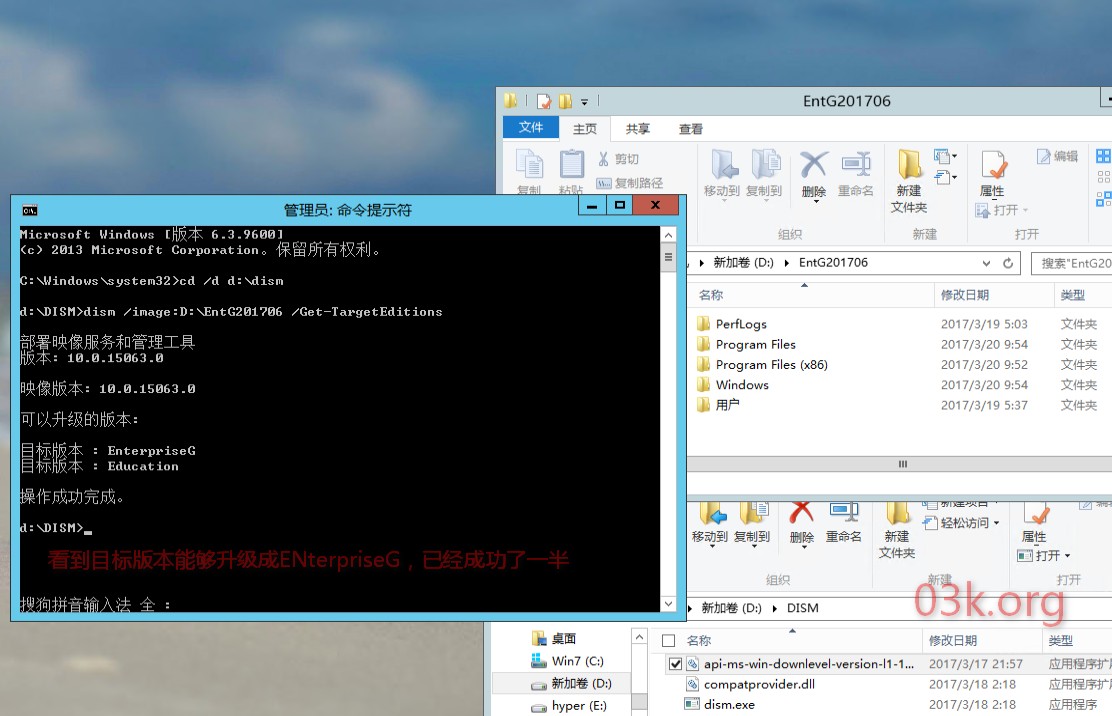Viewport: 1112px width, 716px height.
Task: Click EntG201706 breadcrumb in address bar
Action: 833,263
